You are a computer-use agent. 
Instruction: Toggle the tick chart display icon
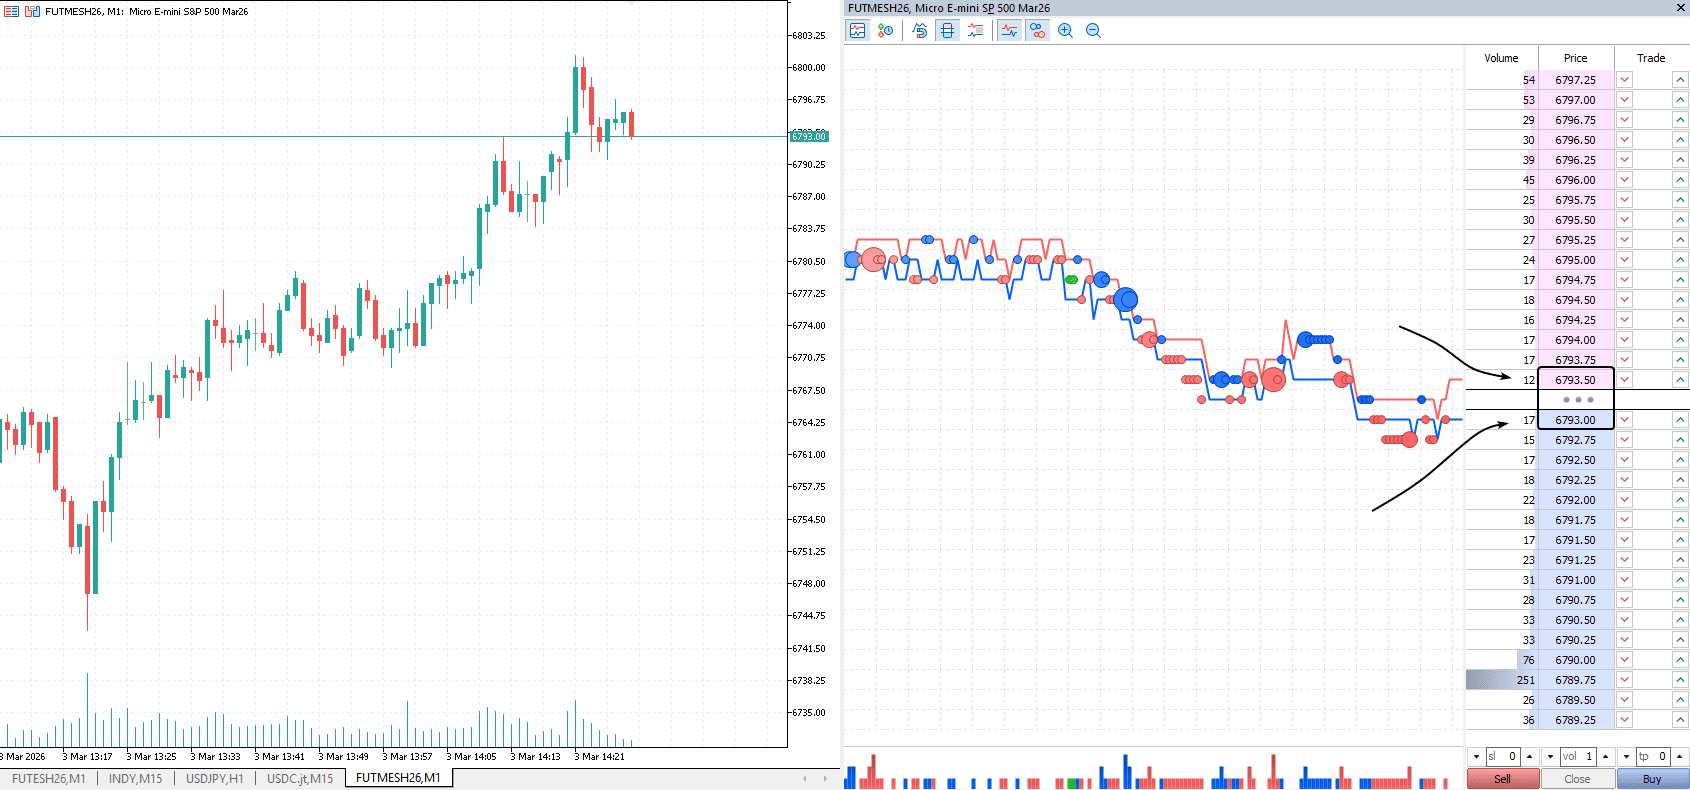coord(858,30)
